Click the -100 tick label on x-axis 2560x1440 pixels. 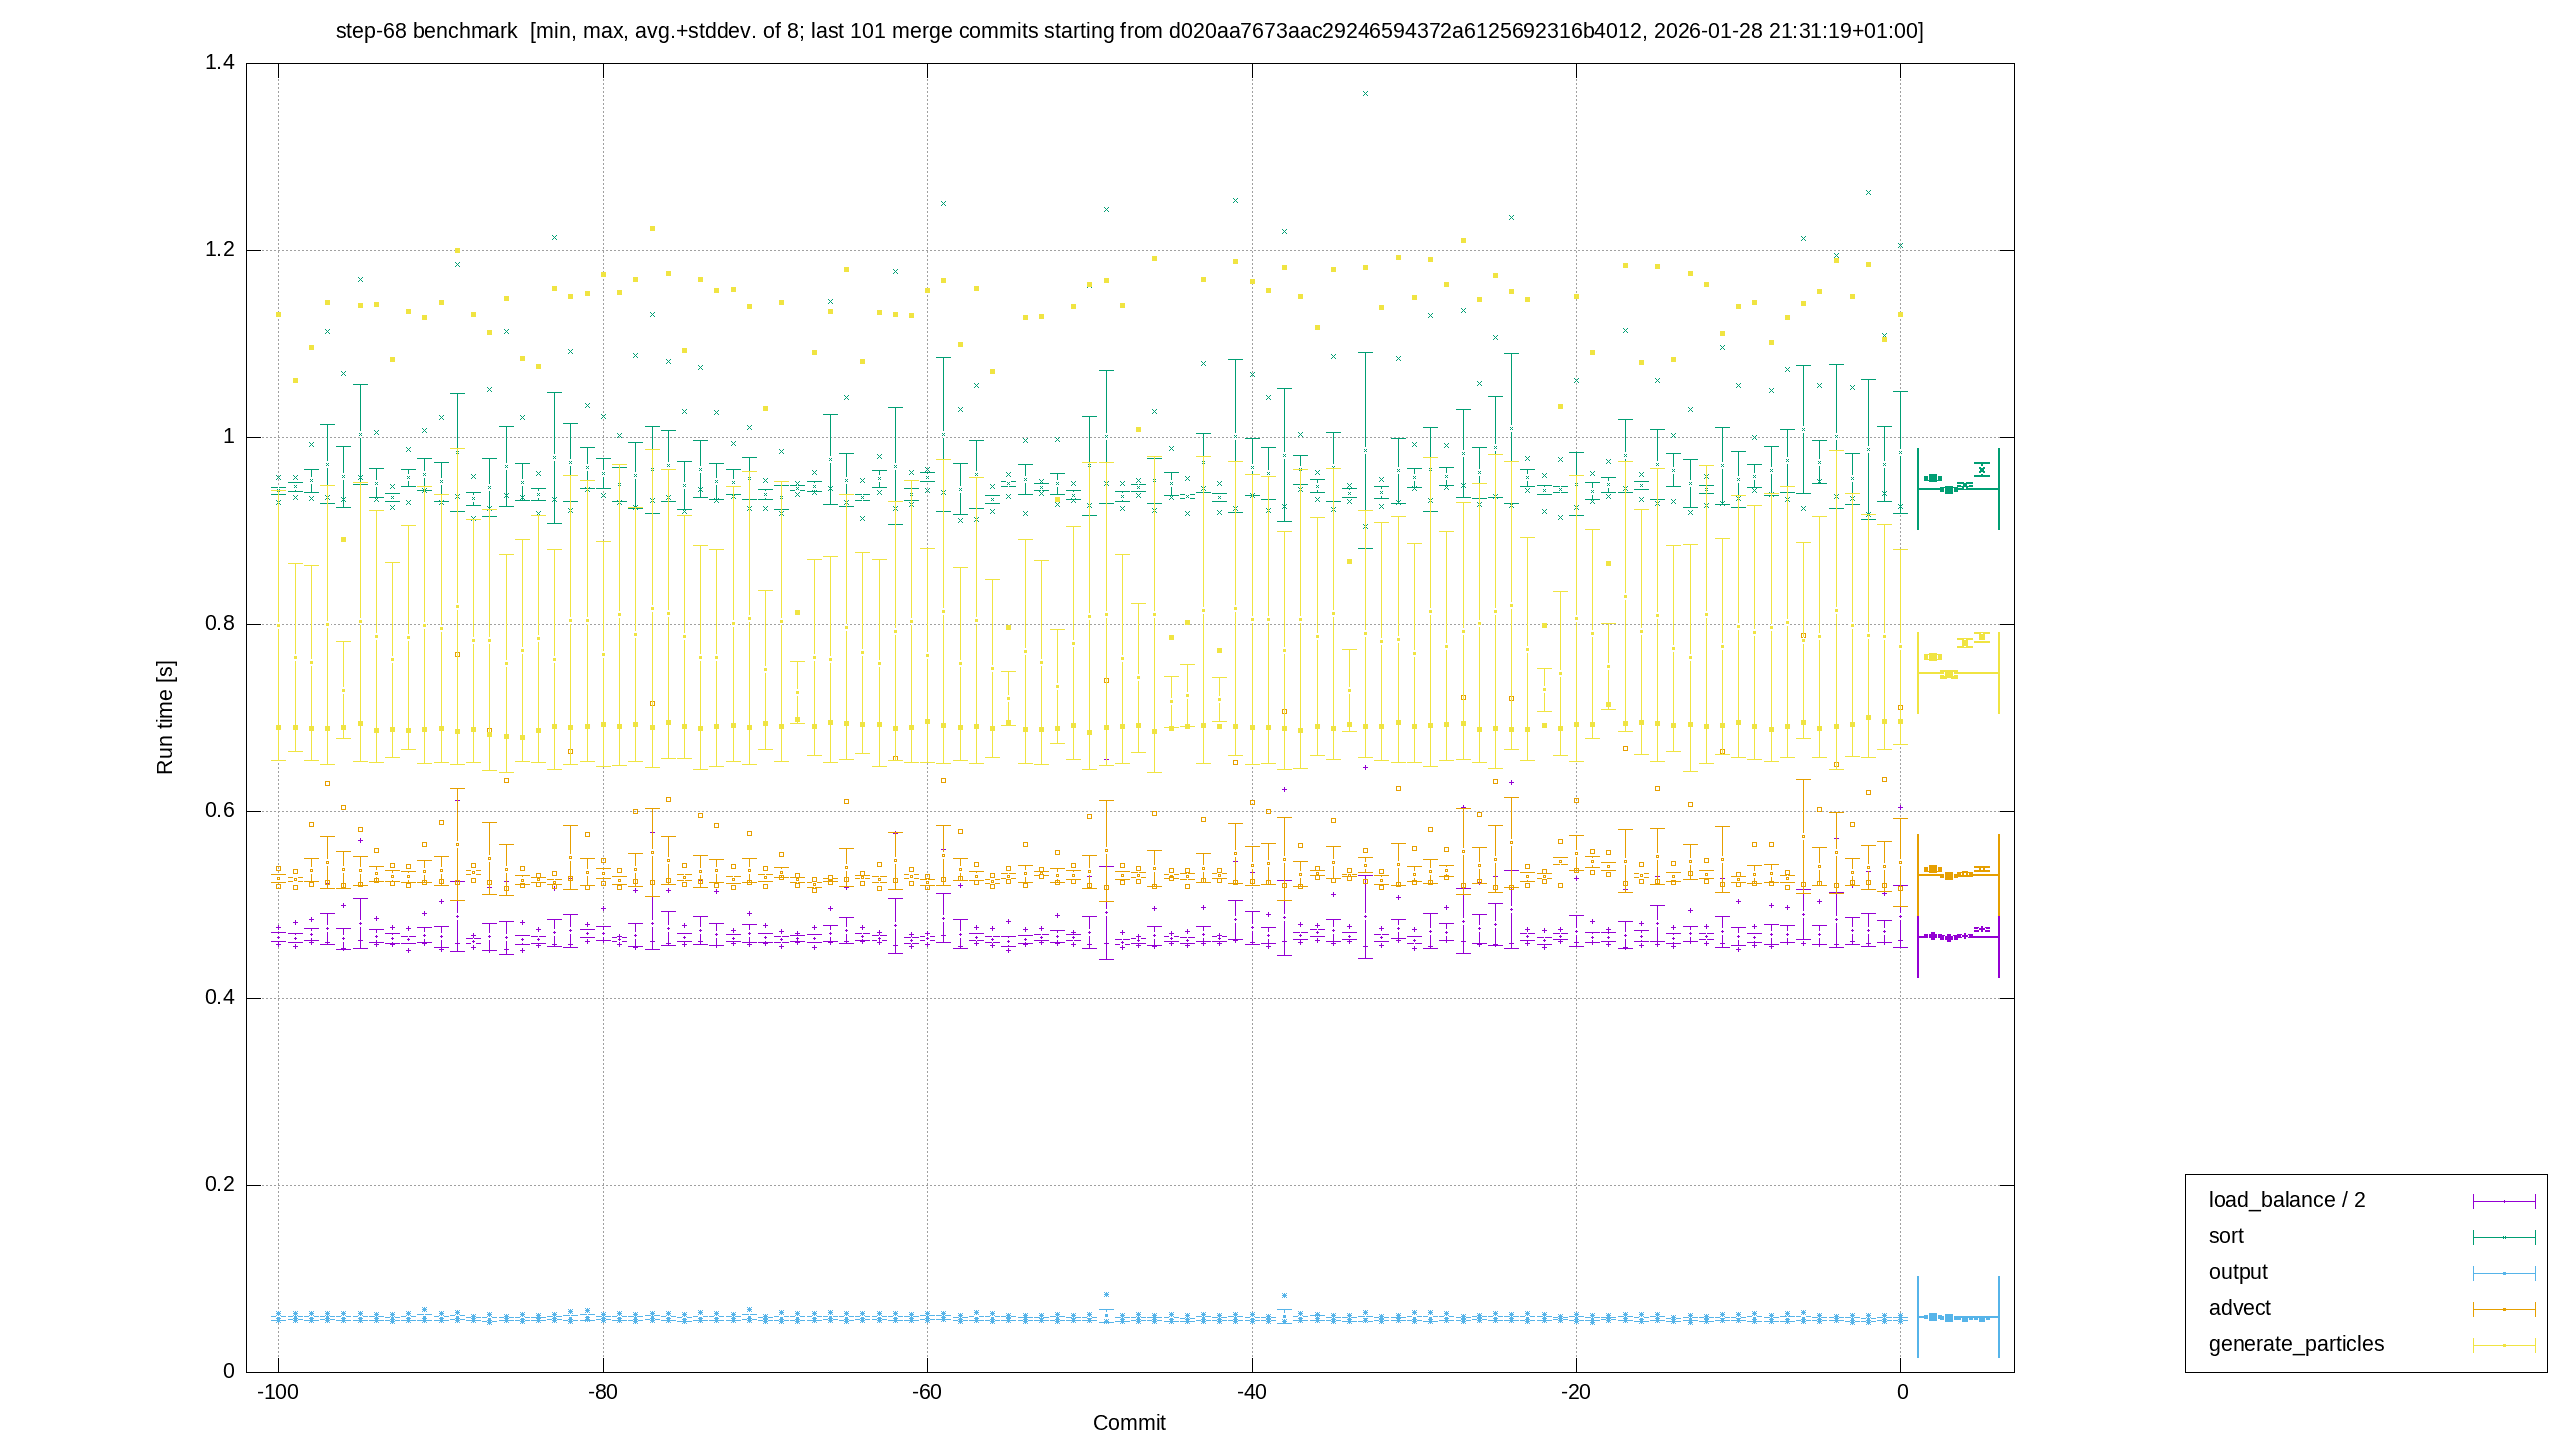[278, 1392]
